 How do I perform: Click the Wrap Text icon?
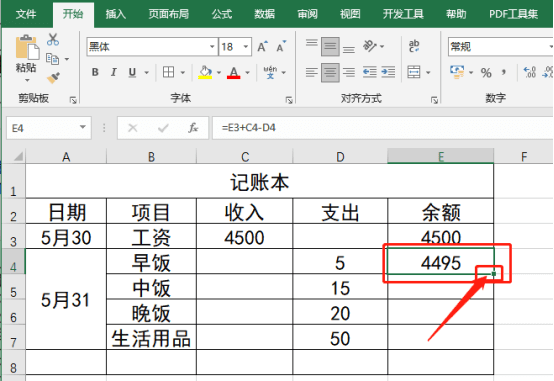pos(414,46)
